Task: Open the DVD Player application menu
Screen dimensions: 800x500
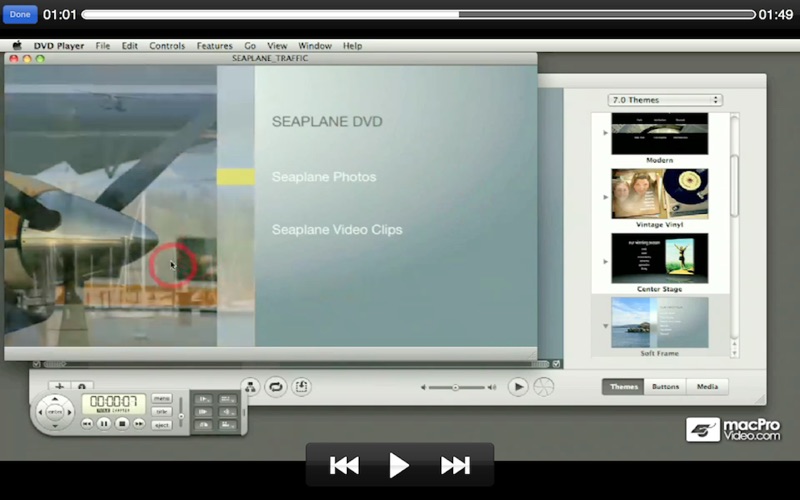Action: pyautogui.click(x=59, y=46)
